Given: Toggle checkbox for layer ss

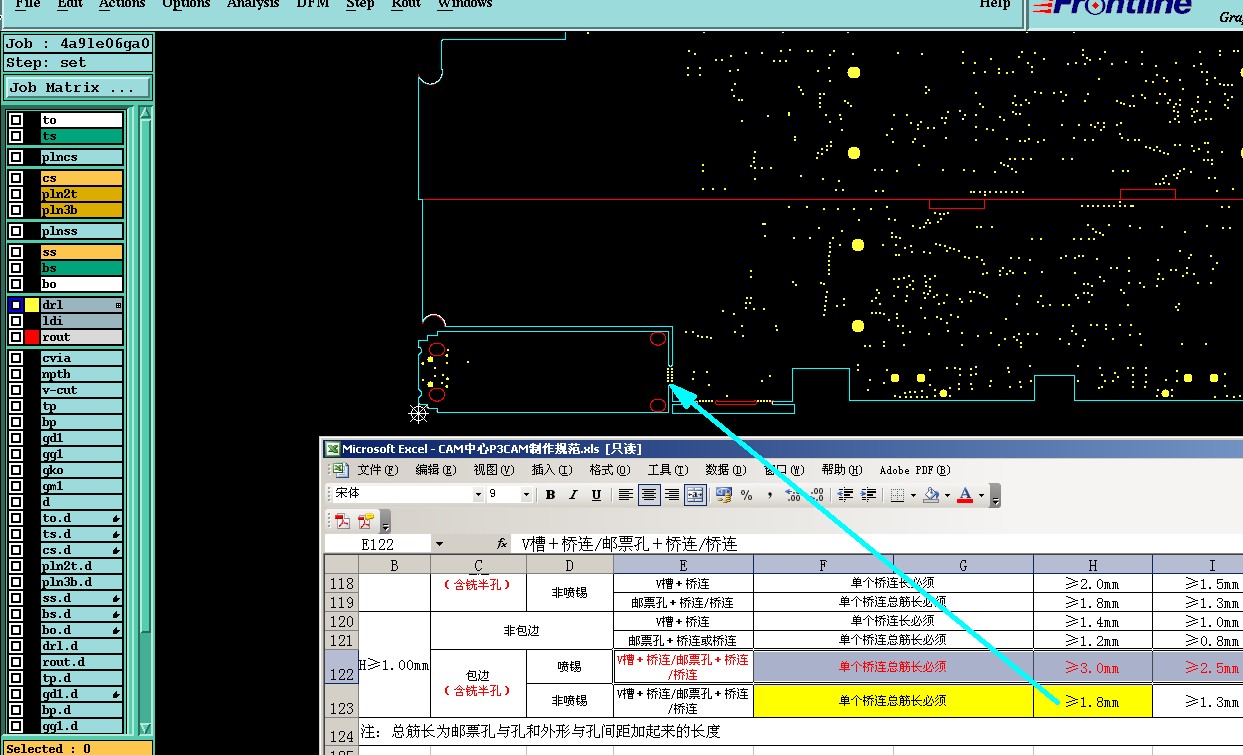Looking at the screenshot, I should coord(16,252).
